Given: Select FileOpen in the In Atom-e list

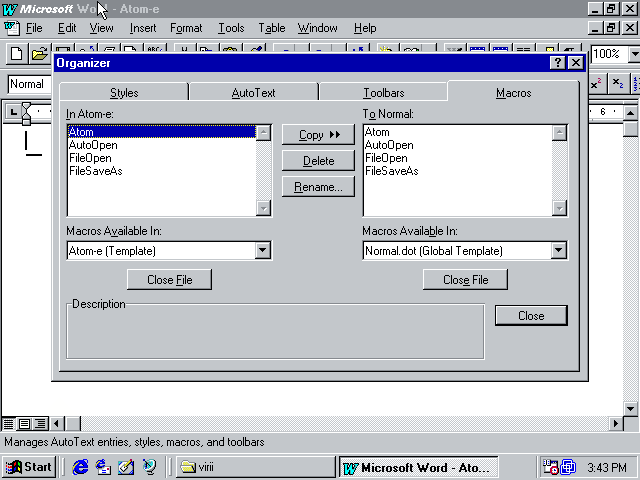Looking at the screenshot, I should point(162,158).
